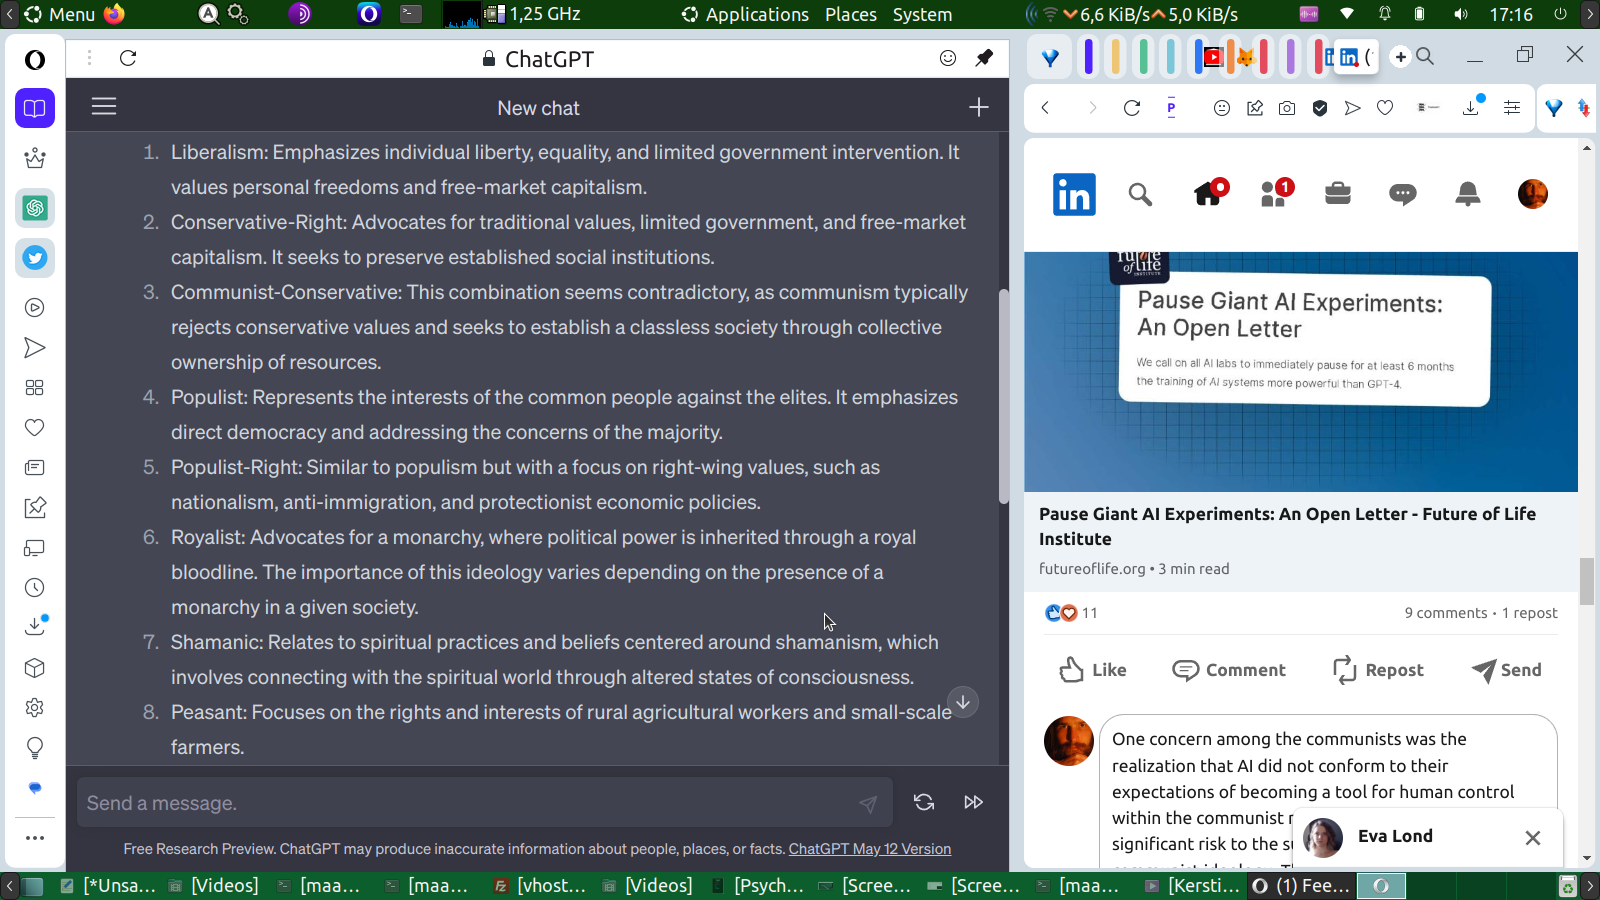Screen dimensions: 1600x900
Task: Open the Eva Lond message bubble
Action: tap(1395, 837)
